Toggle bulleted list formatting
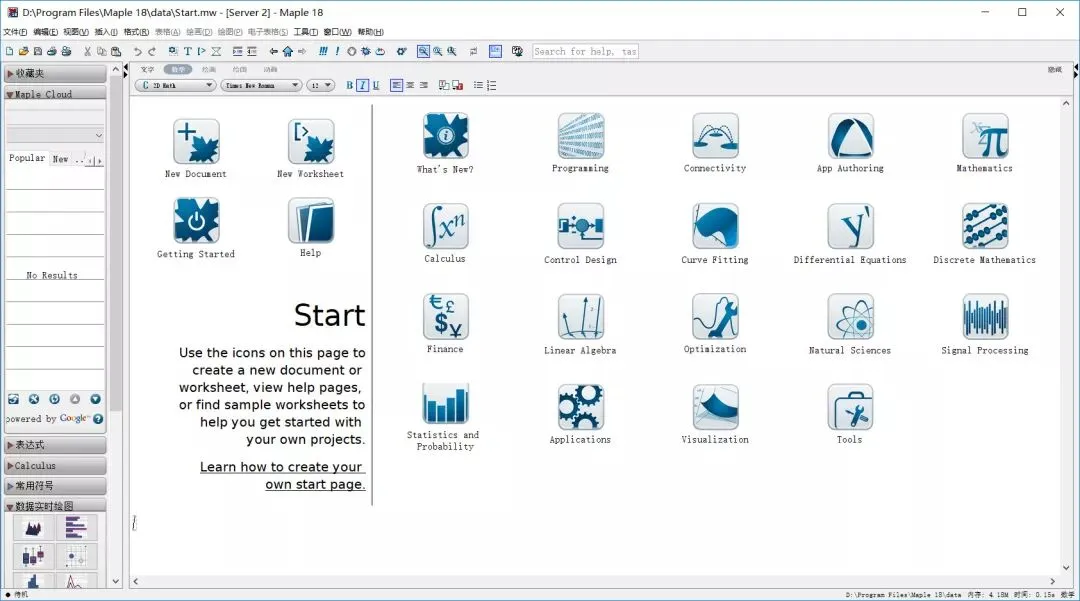This screenshot has width=1080, height=601. [x=478, y=85]
